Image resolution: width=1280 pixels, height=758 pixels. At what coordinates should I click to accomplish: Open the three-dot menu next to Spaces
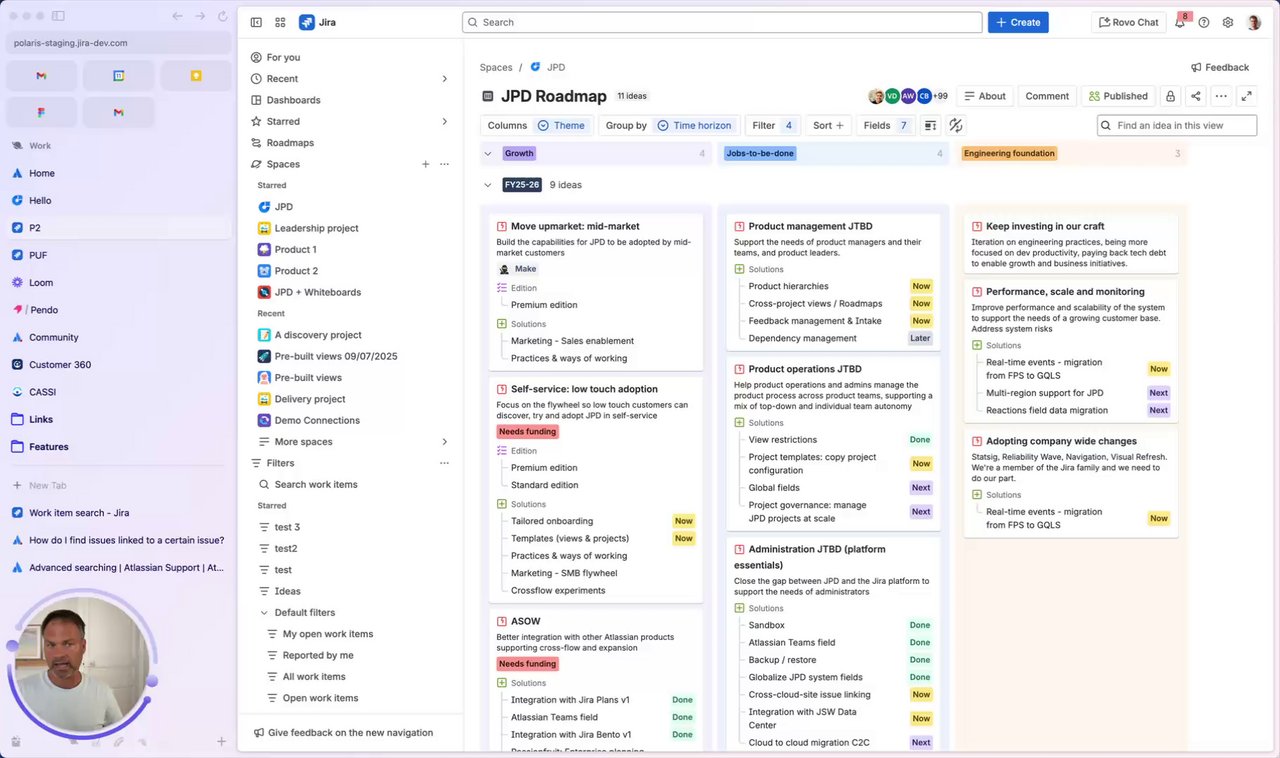(444, 164)
